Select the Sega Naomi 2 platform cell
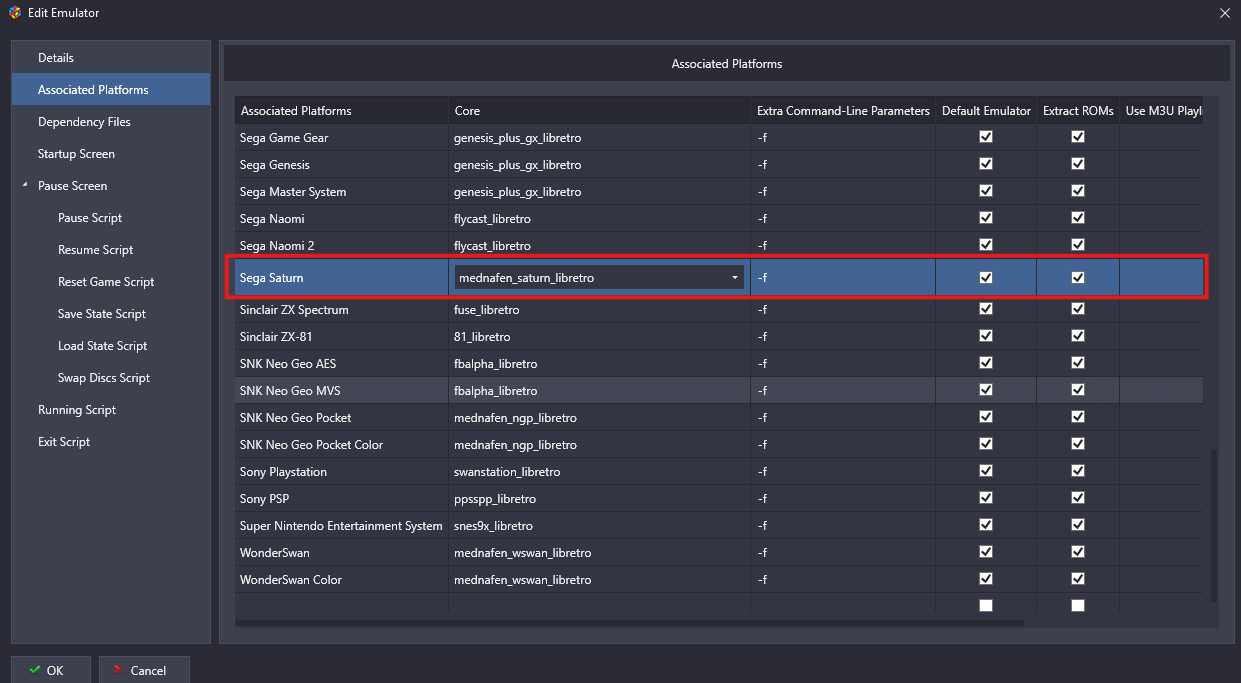 (342, 245)
